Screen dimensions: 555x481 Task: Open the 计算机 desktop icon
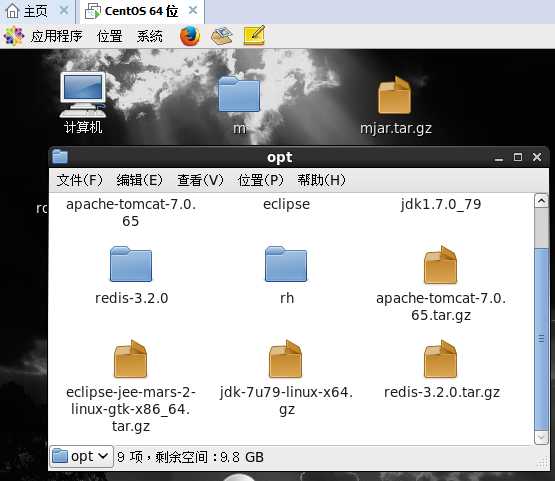(x=83, y=95)
